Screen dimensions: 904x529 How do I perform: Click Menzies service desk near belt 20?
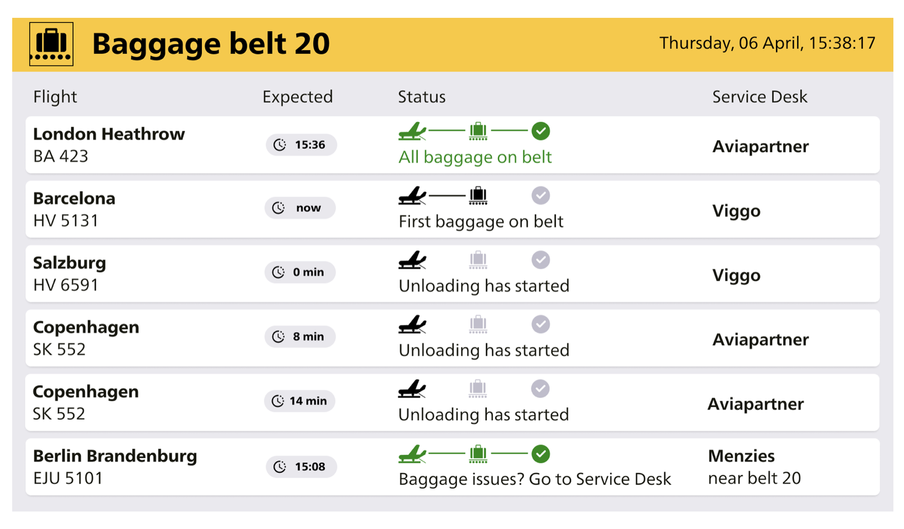pos(754,467)
